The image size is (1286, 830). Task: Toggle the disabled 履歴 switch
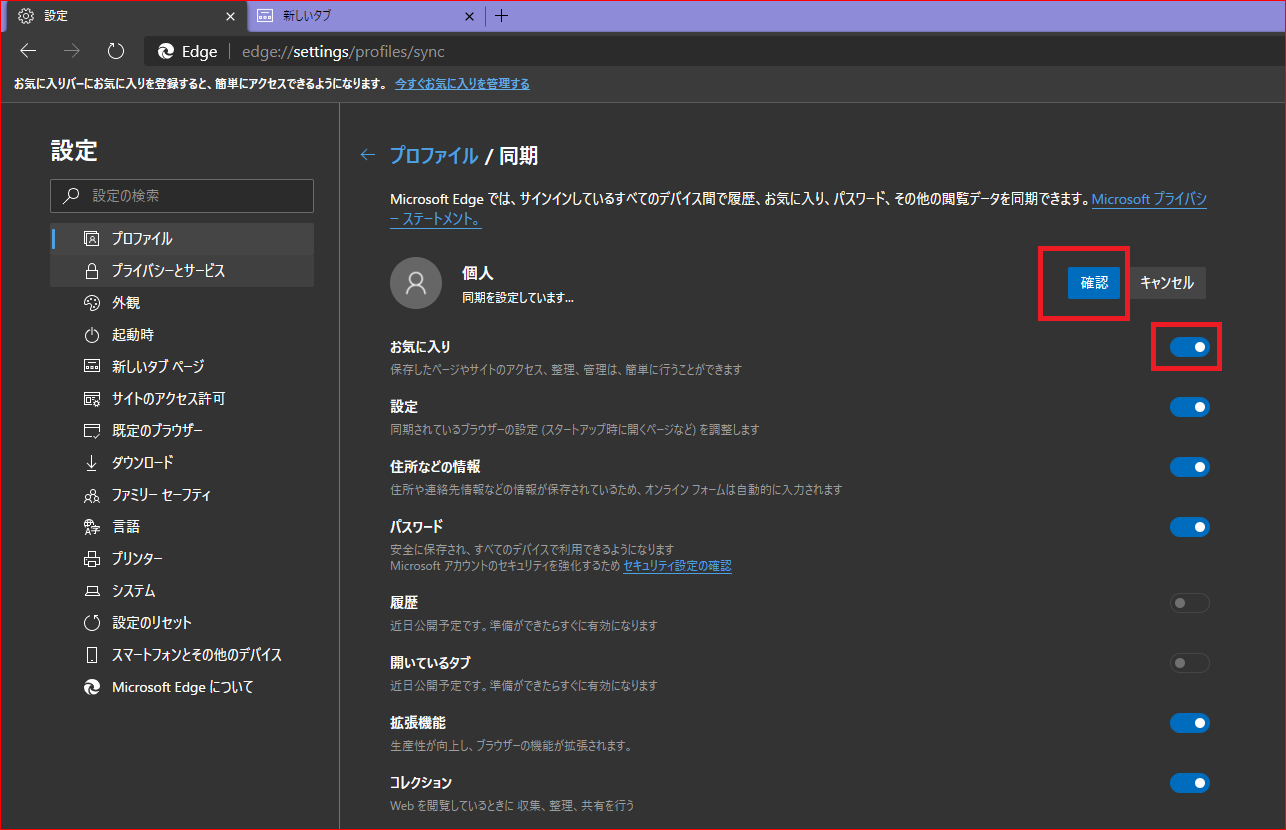click(1190, 603)
